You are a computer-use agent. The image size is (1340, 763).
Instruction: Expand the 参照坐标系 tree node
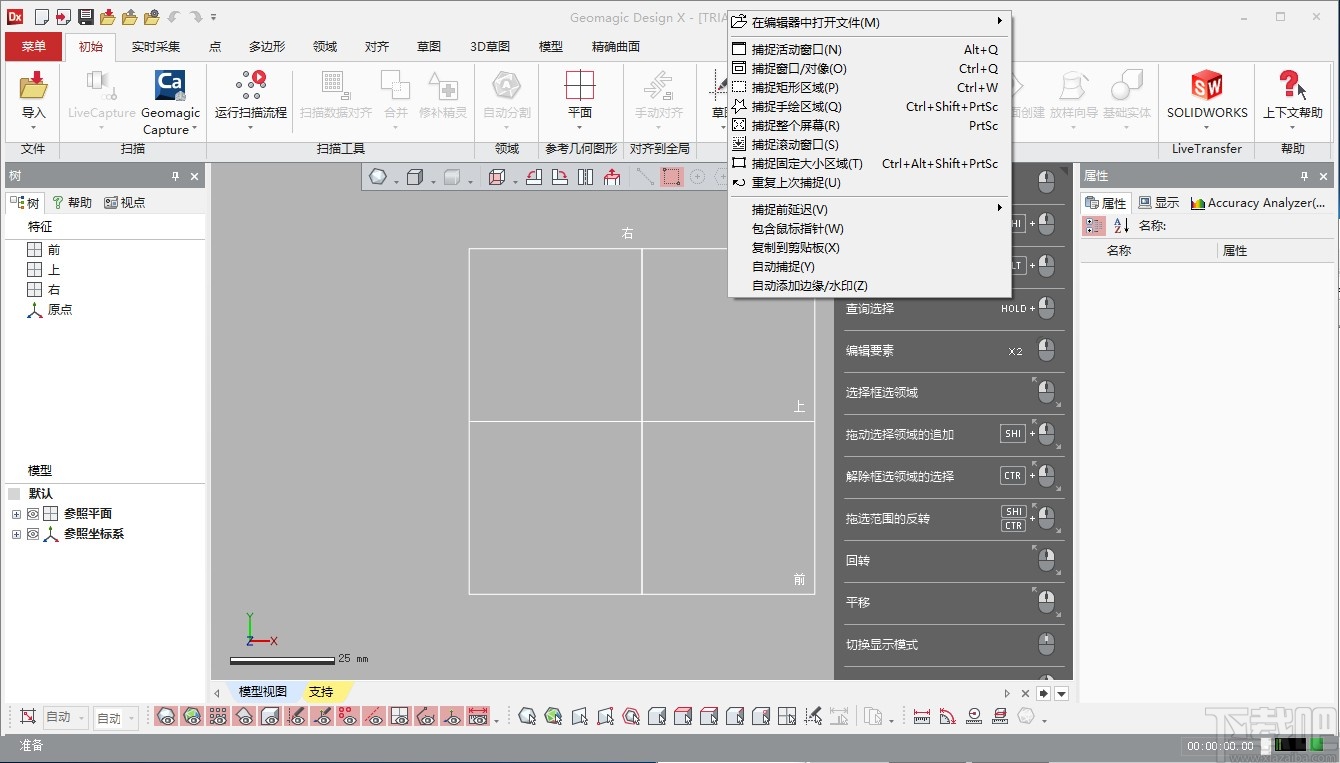click(x=16, y=534)
